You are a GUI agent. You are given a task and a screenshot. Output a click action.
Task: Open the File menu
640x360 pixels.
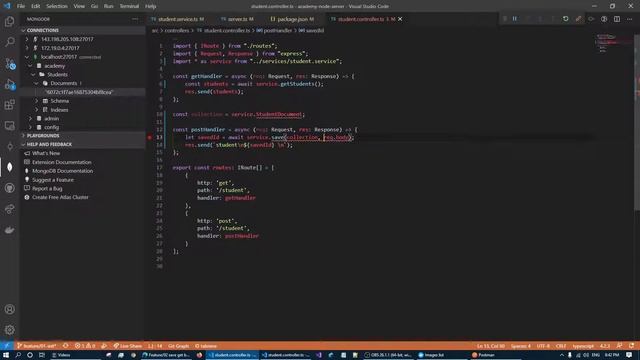click(x=21, y=6)
